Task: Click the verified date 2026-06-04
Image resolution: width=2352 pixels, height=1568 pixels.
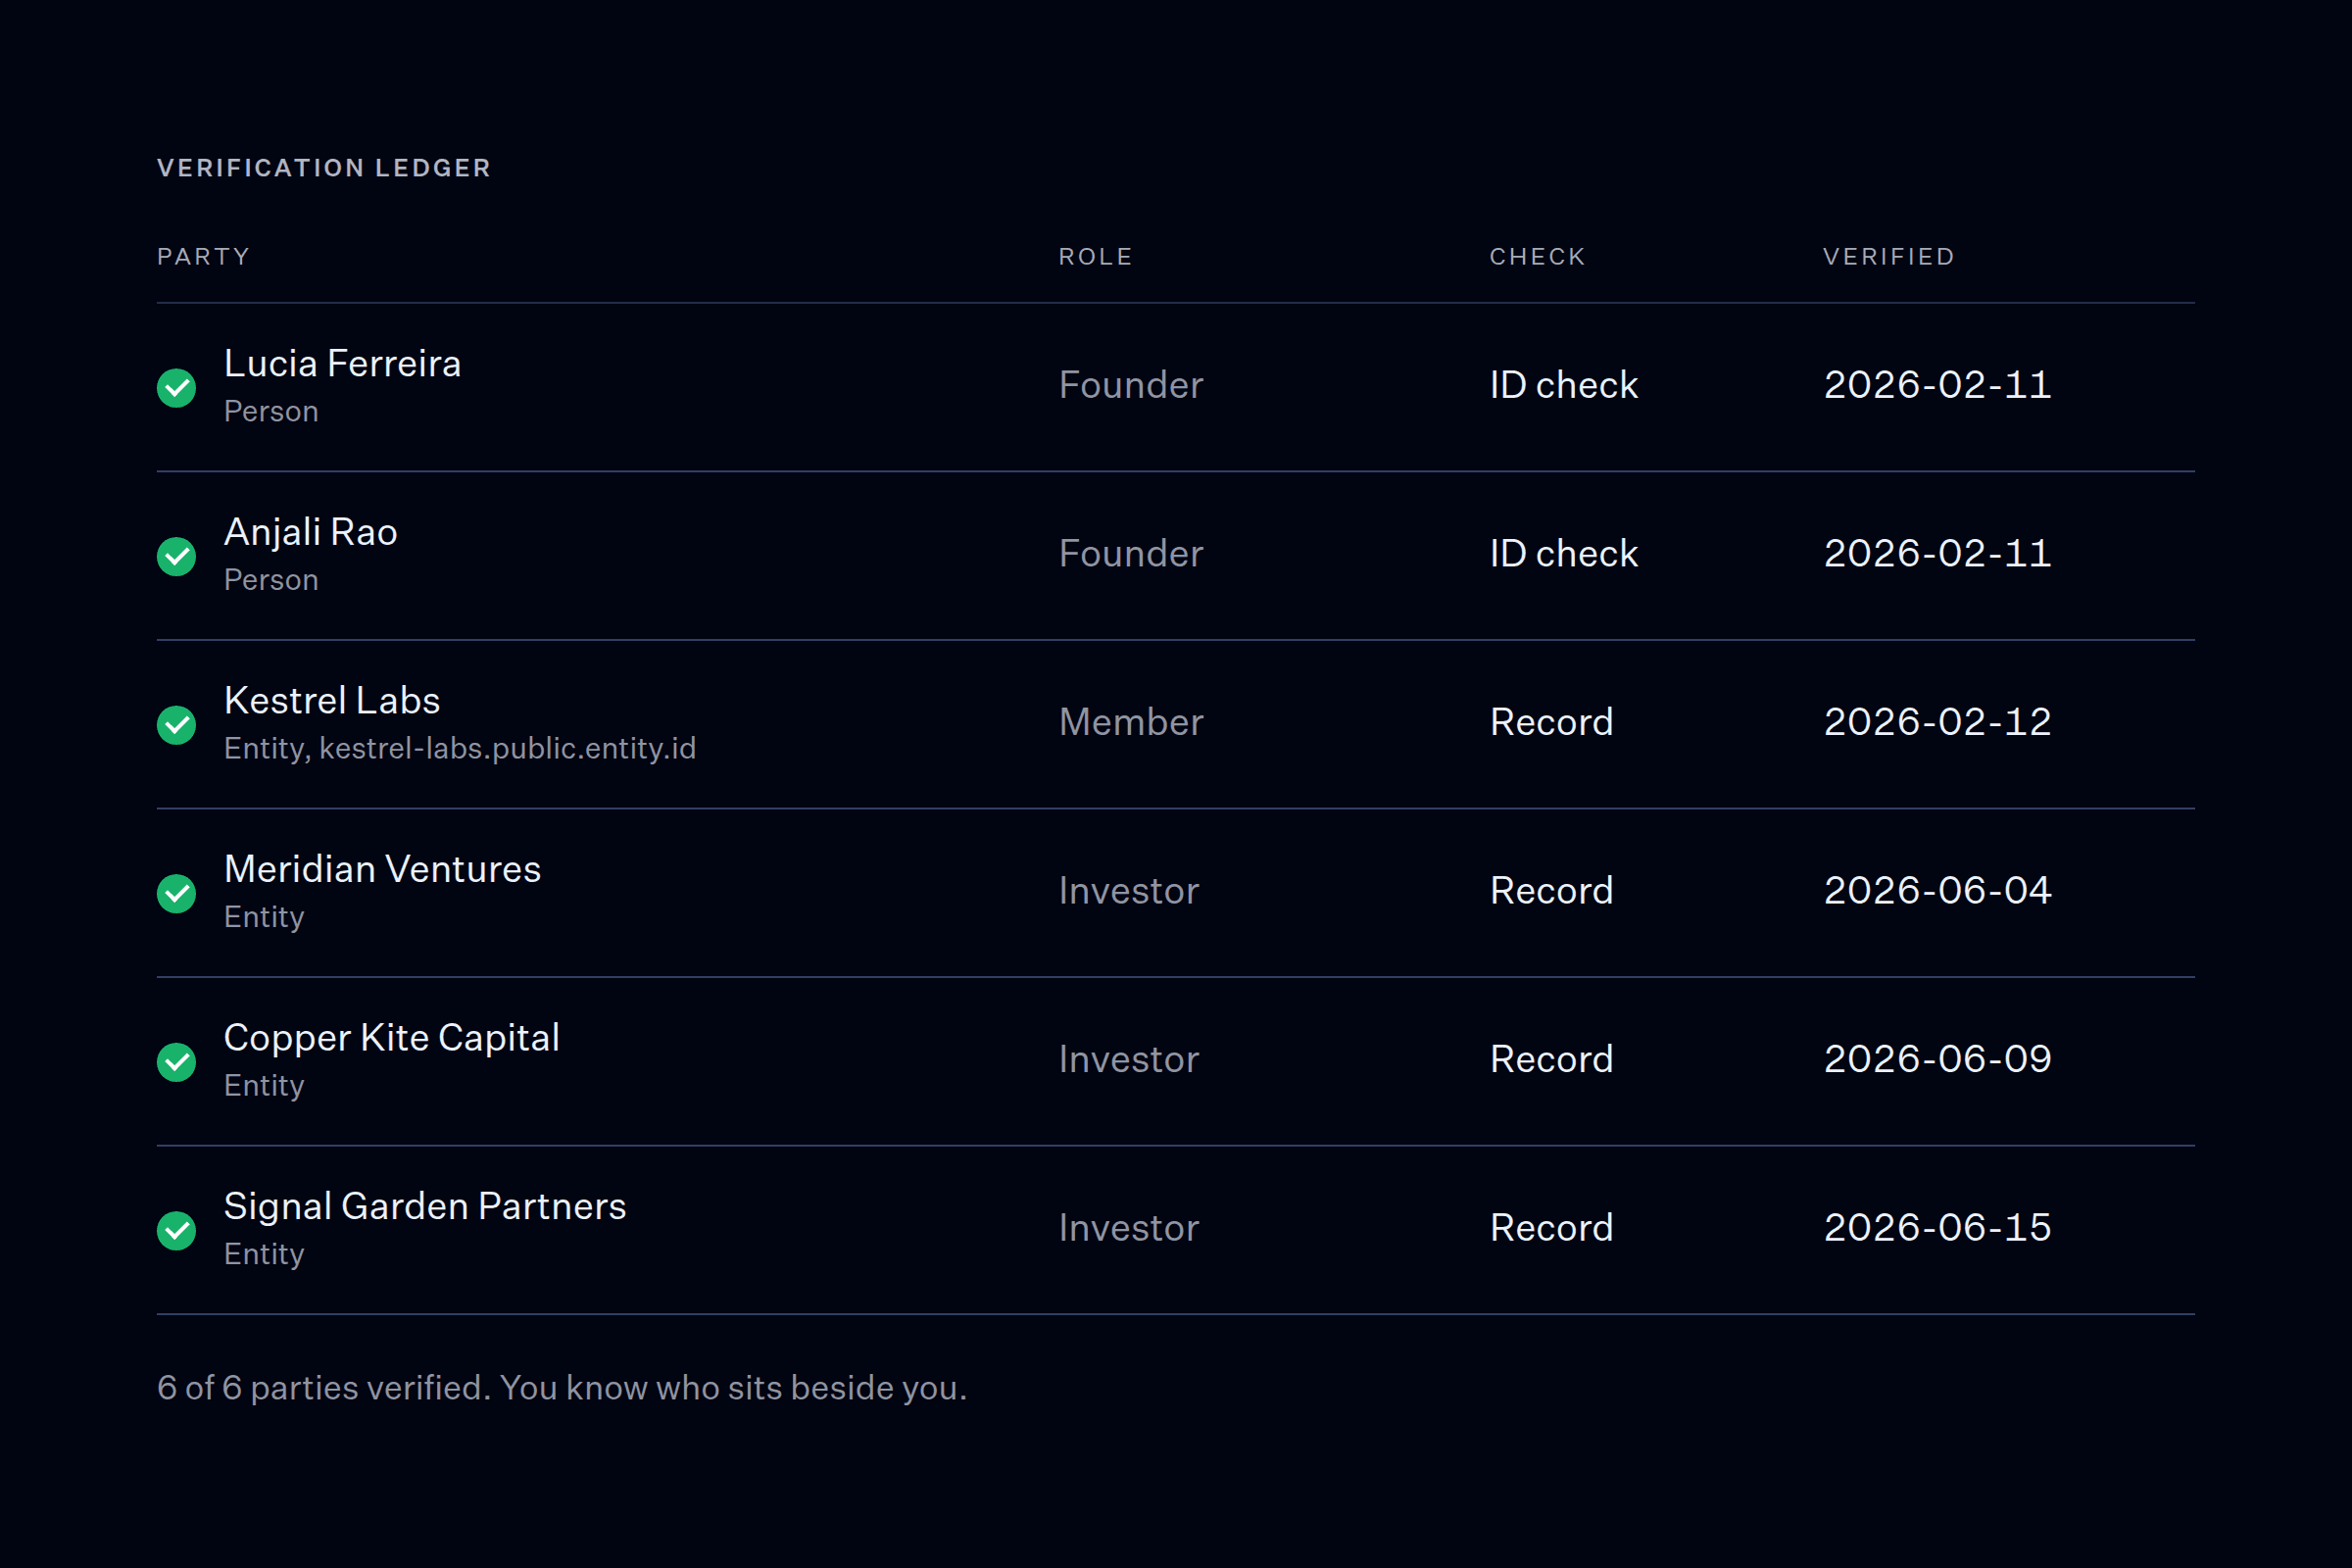Action: (1938, 891)
